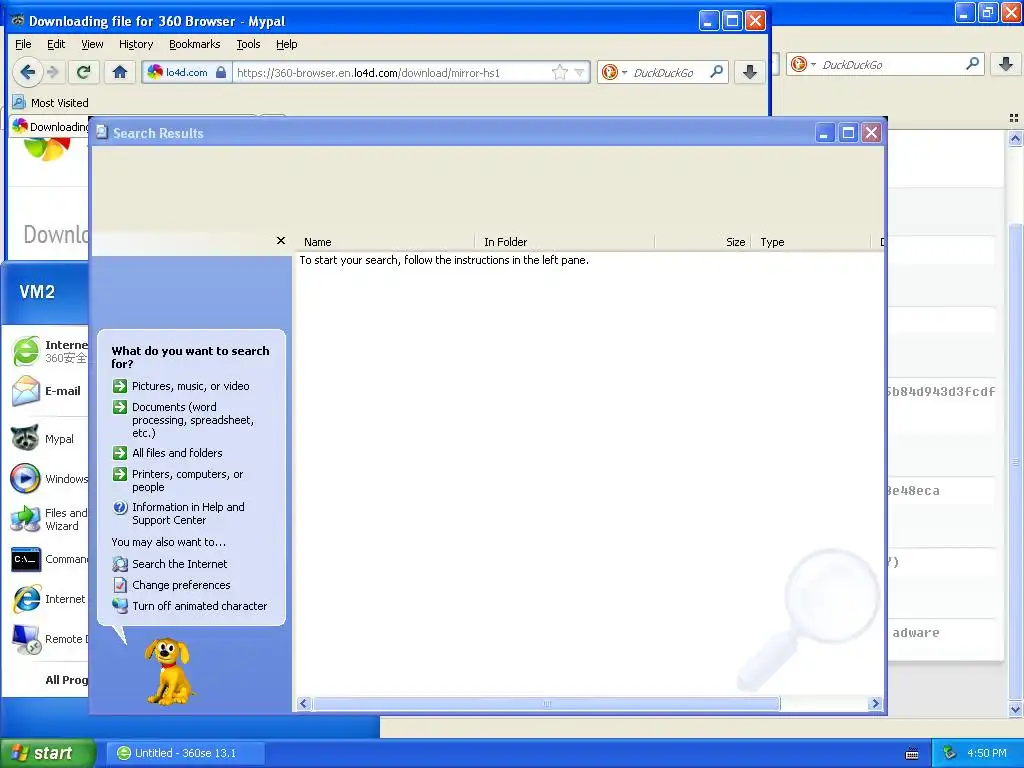1024x768 pixels.
Task: Open Command Prompt from Start menu
Action: point(51,559)
